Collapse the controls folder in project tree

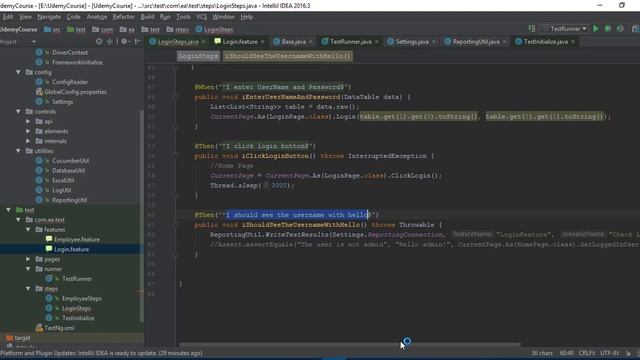tap(18, 111)
